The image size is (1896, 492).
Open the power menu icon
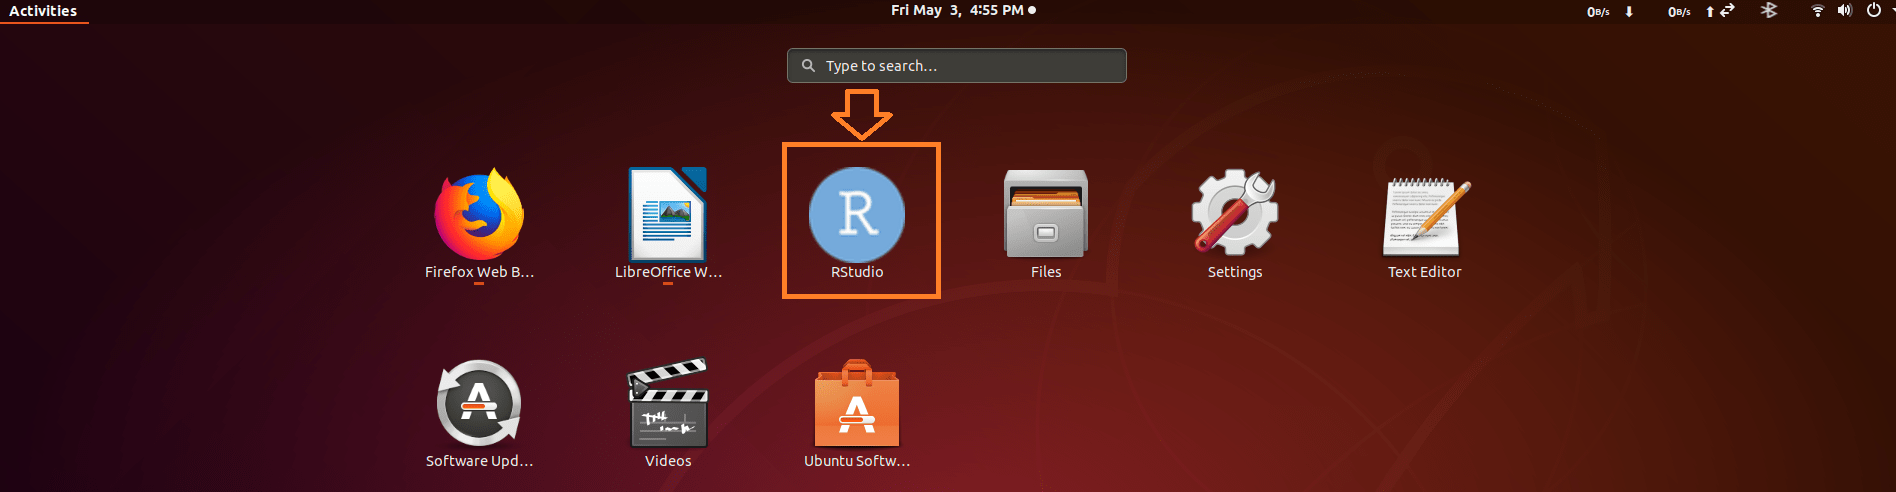tap(1874, 10)
